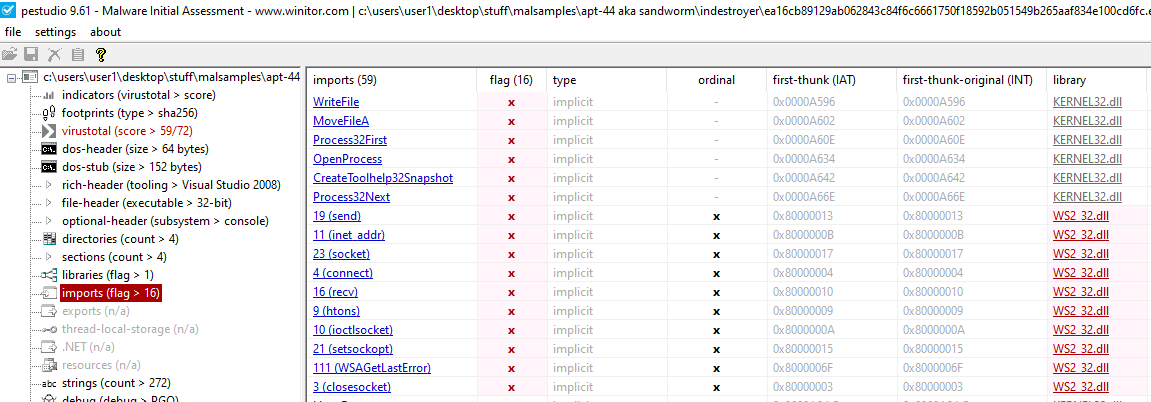Click the virustotal arrow icon

click(49, 131)
